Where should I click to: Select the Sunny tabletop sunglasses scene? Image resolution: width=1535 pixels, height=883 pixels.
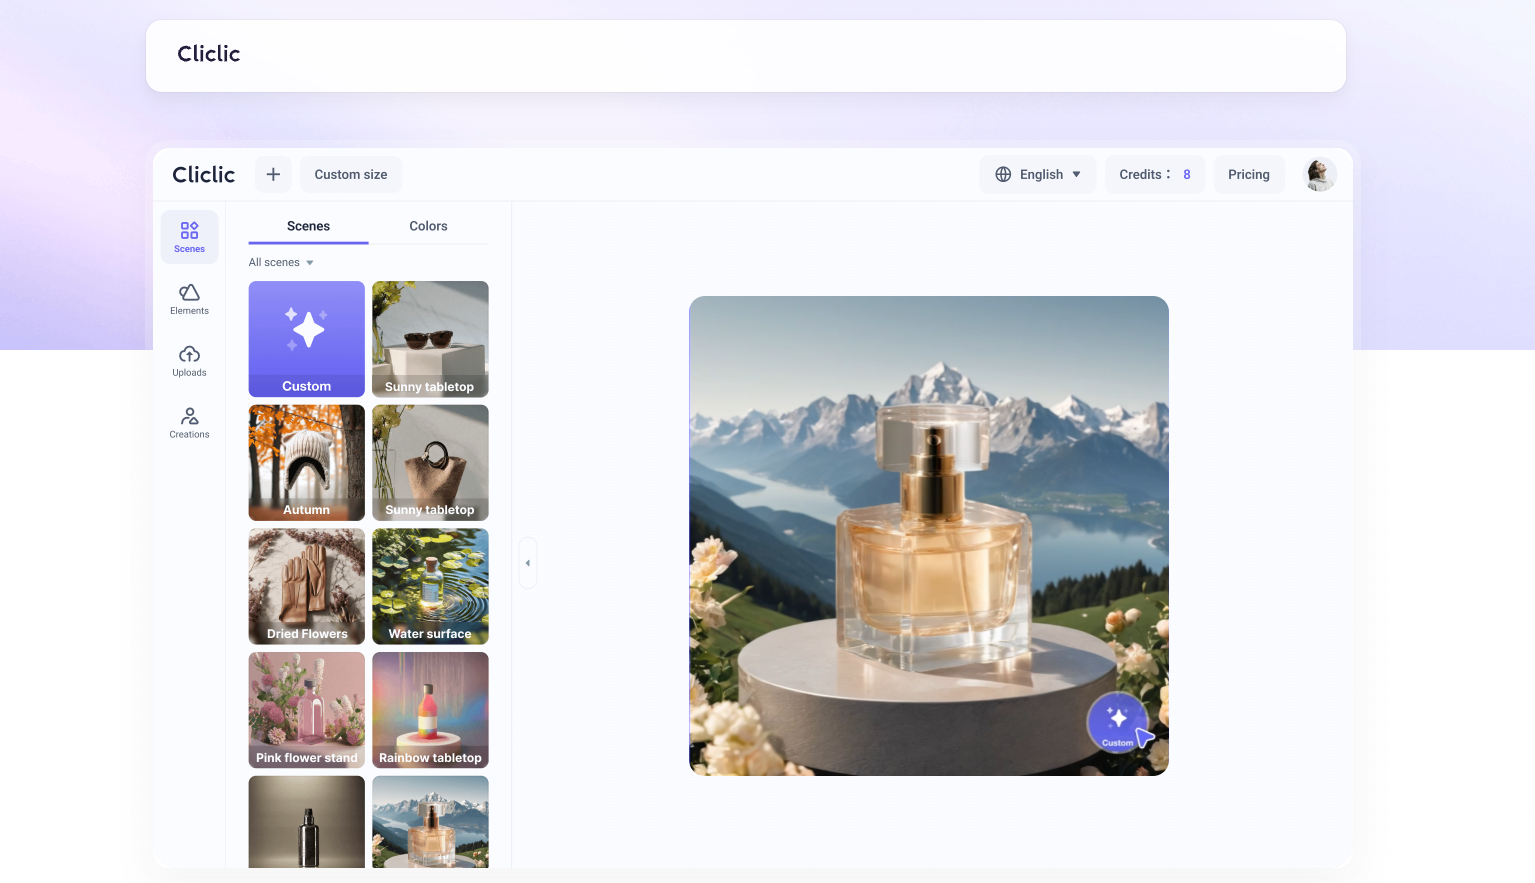430,339
